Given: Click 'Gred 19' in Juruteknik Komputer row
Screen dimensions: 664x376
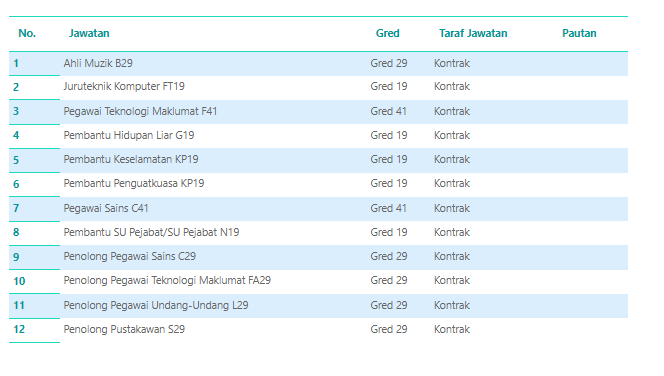Looking at the screenshot, I should [x=389, y=86].
